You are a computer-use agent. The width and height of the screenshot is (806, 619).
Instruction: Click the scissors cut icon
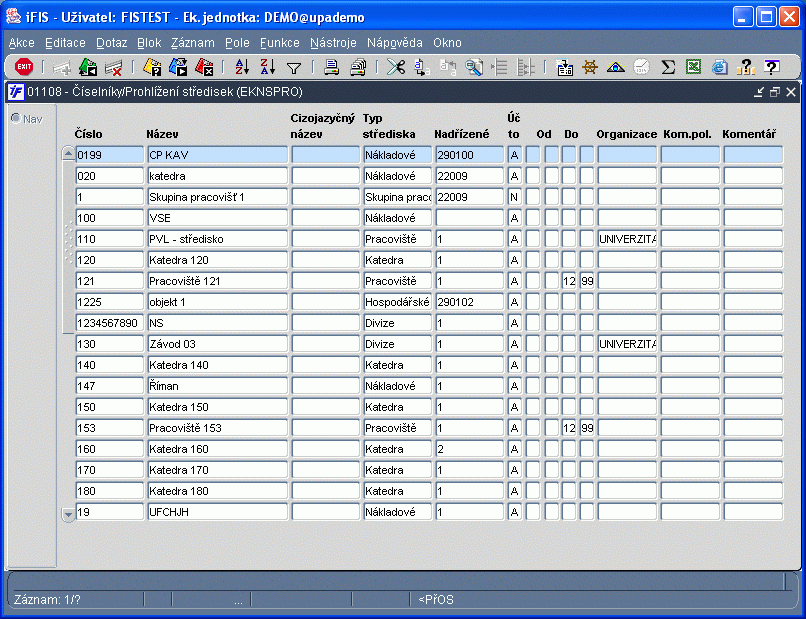(396, 67)
